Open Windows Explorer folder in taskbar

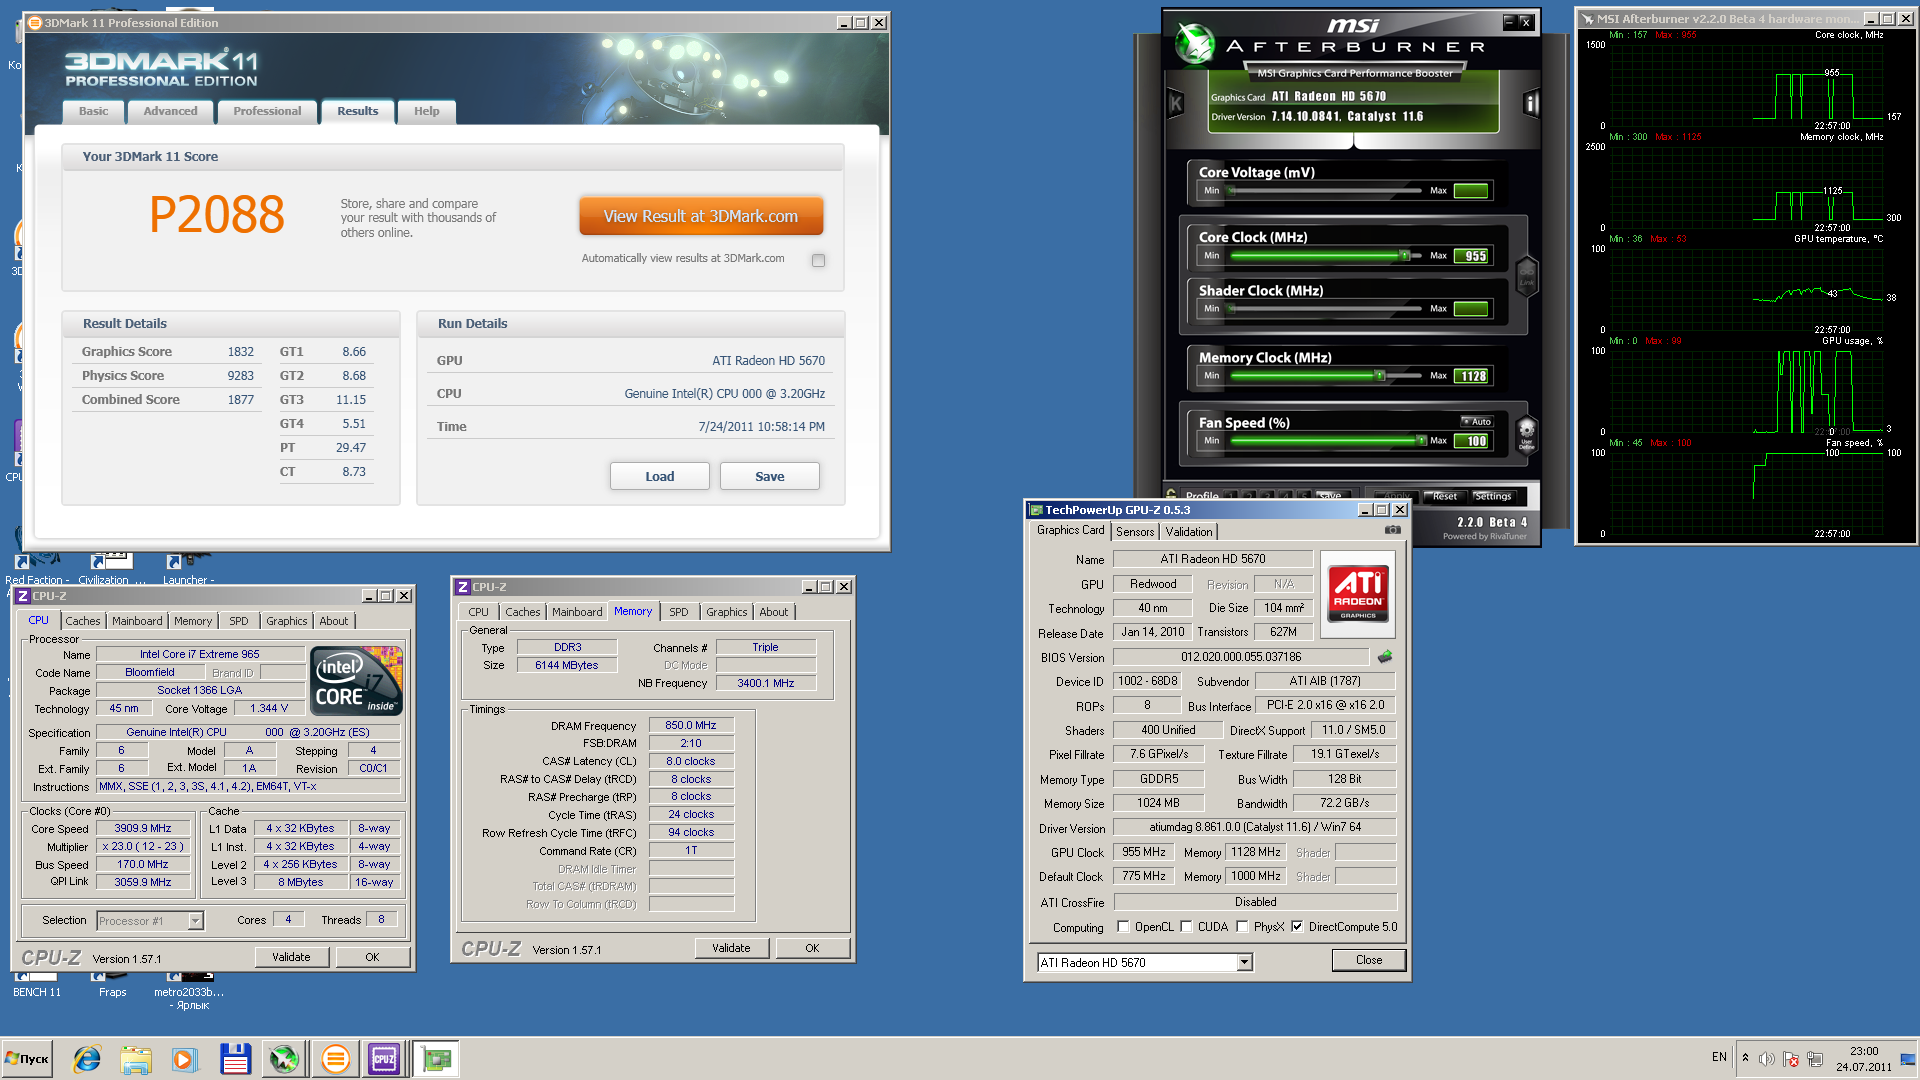pos(136,1059)
